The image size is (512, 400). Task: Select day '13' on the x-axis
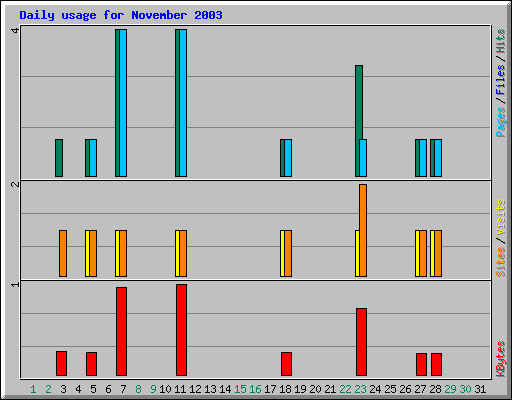(x=210, y=389)
